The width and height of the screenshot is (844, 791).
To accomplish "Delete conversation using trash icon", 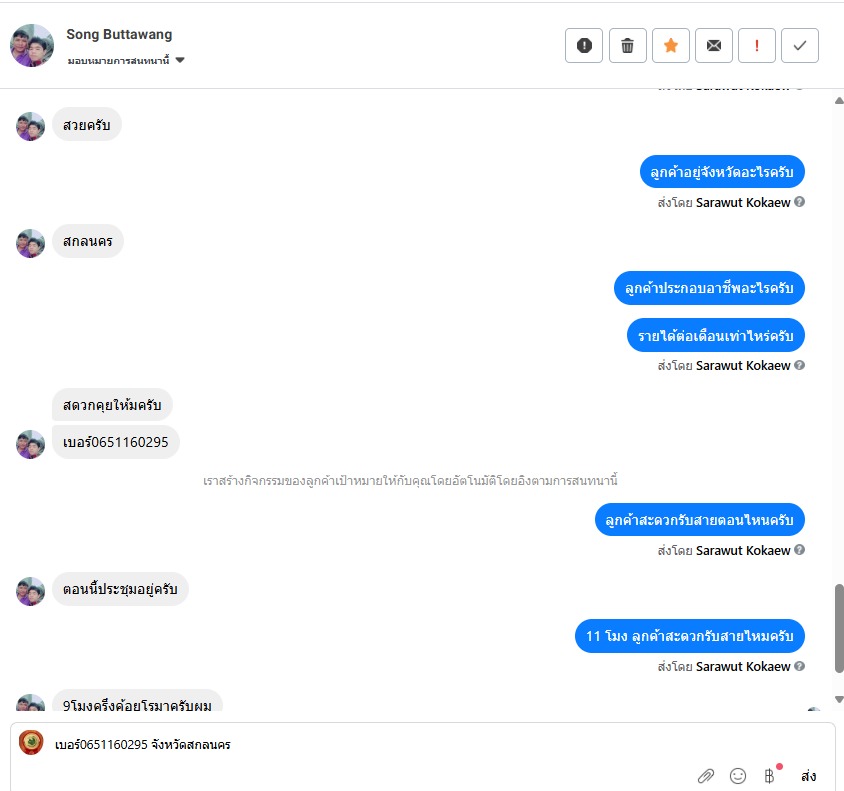I will tap(628, 46).
